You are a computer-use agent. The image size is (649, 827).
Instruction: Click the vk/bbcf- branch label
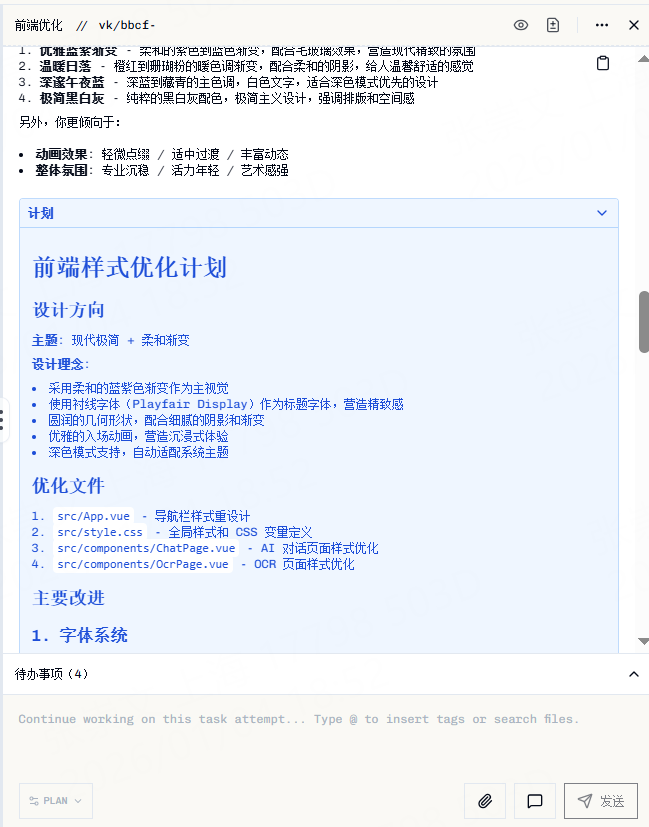point(127,25)
